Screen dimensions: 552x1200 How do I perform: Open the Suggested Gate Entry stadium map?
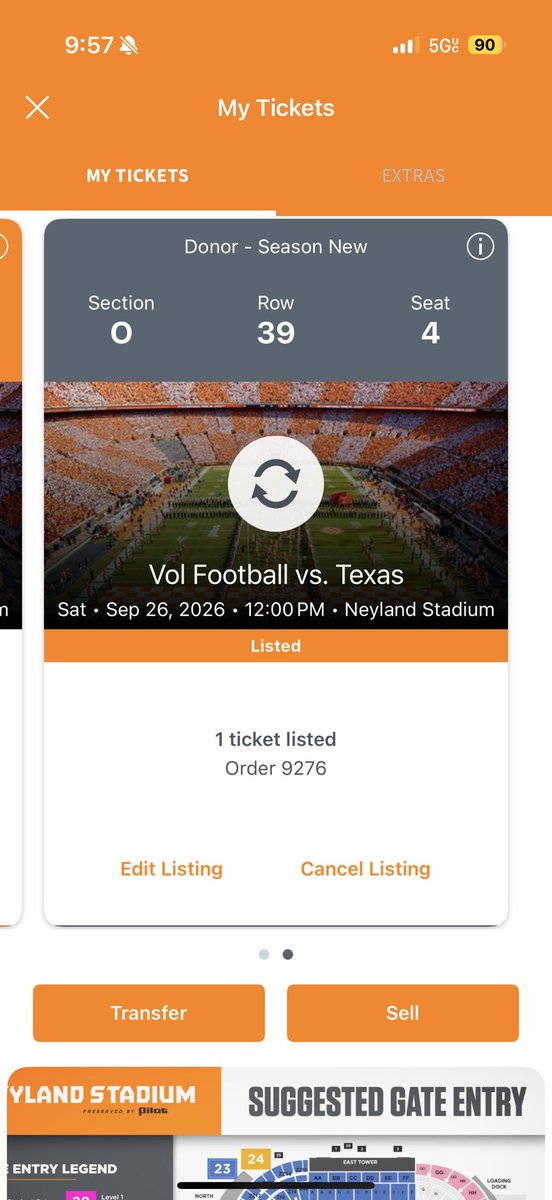[x=276, y=1133]
